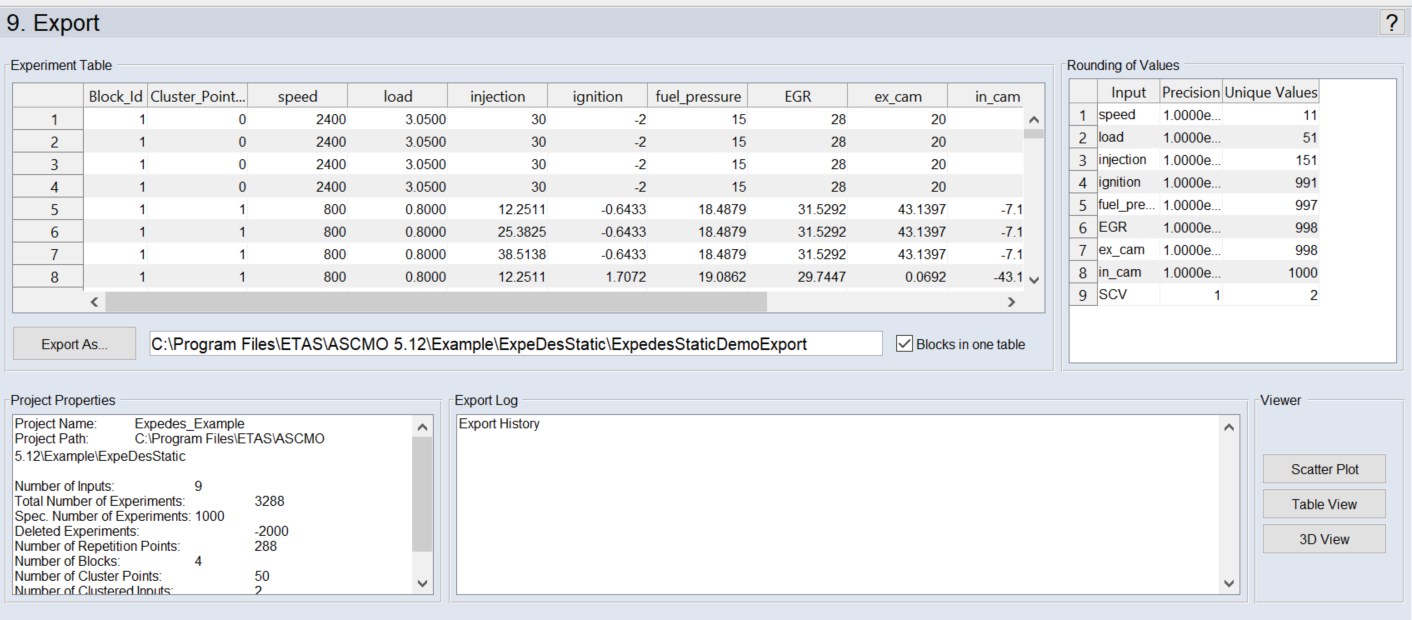Open the Table View viewer

pos(1324,504)
